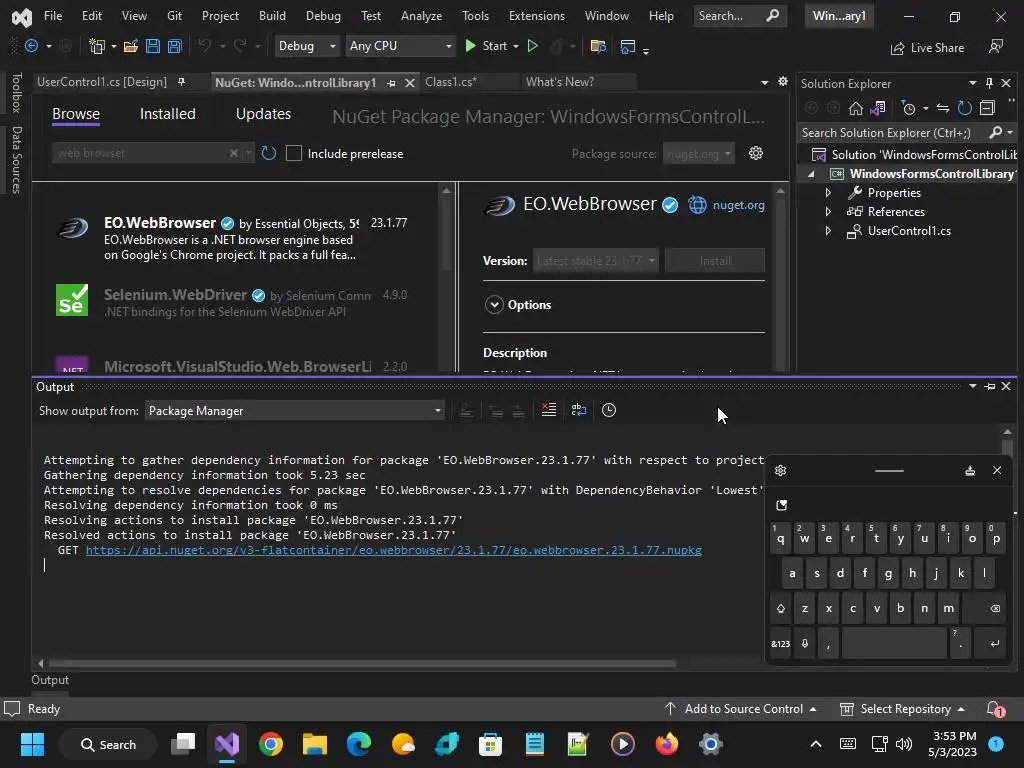The height and width of the screenshot is (768, 1024).
Task: Collapse all in Solution Explorer
Action: point(987,108)
